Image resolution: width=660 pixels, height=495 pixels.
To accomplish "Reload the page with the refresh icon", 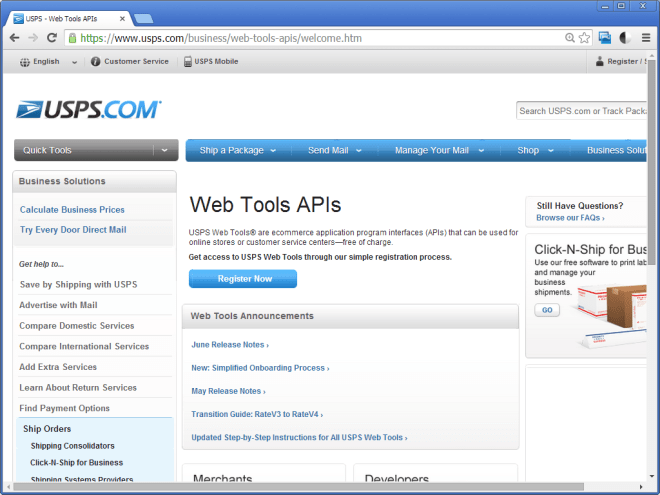I will coord(53,38).
